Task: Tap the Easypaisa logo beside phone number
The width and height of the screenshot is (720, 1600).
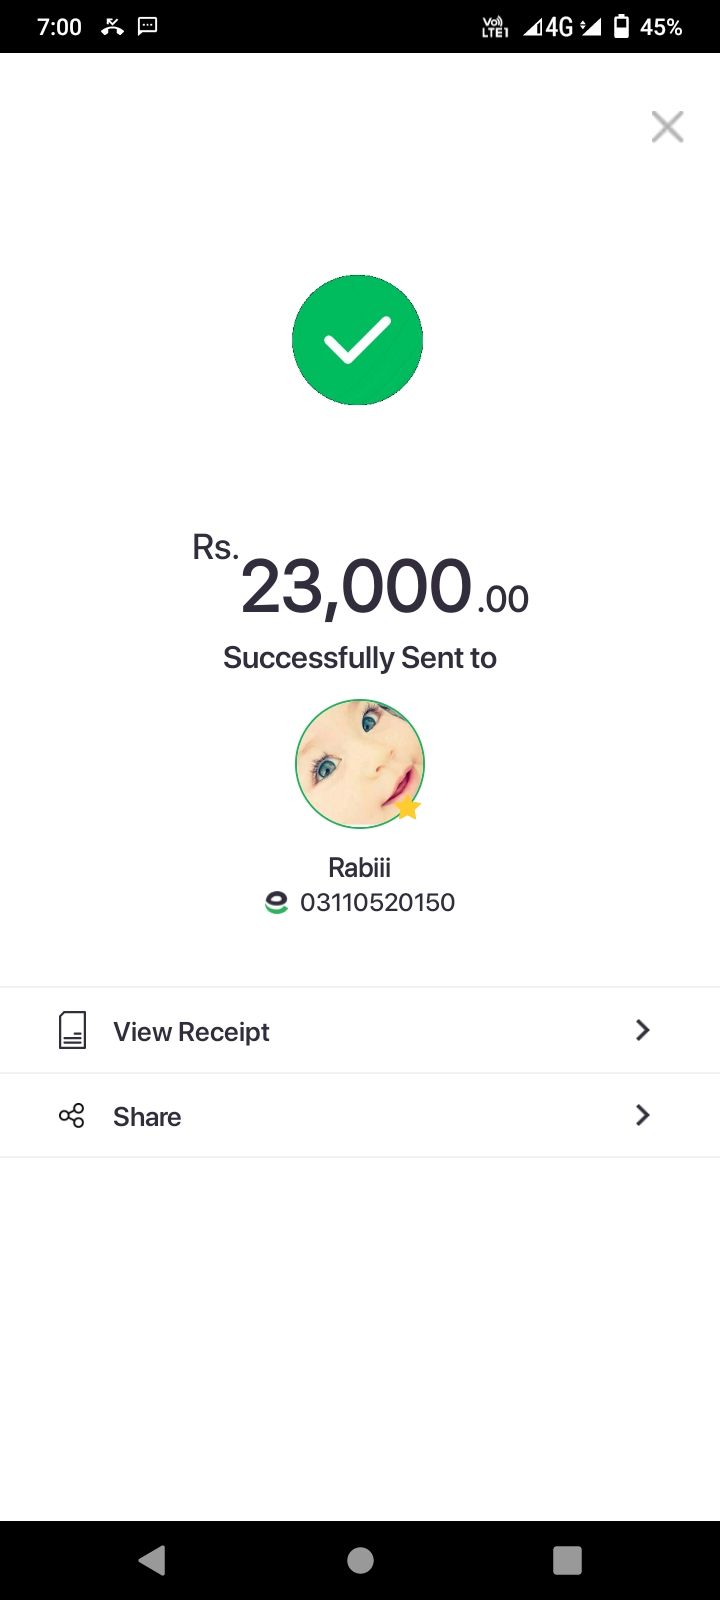Action: [276, 902]
